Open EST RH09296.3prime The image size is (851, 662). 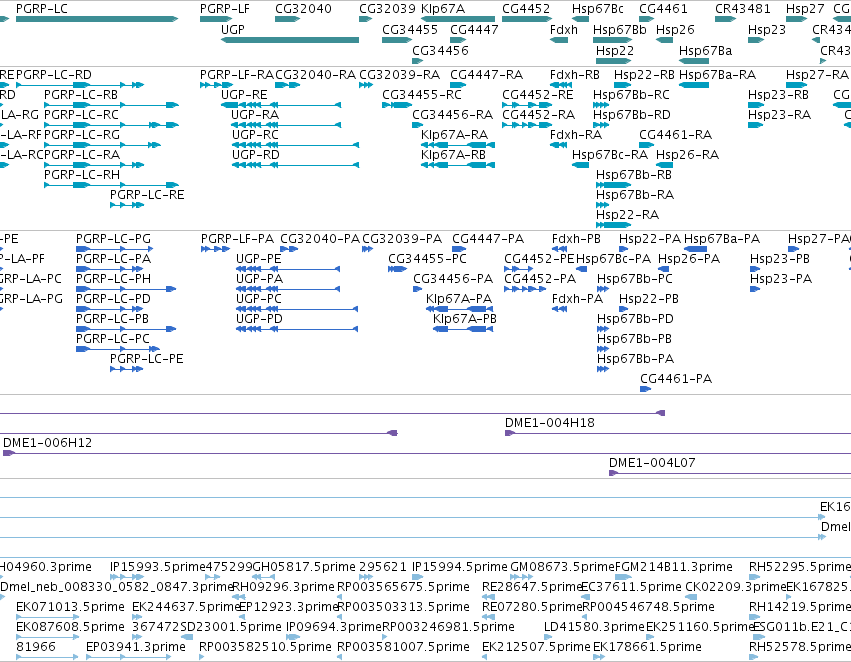click(283, 588)
